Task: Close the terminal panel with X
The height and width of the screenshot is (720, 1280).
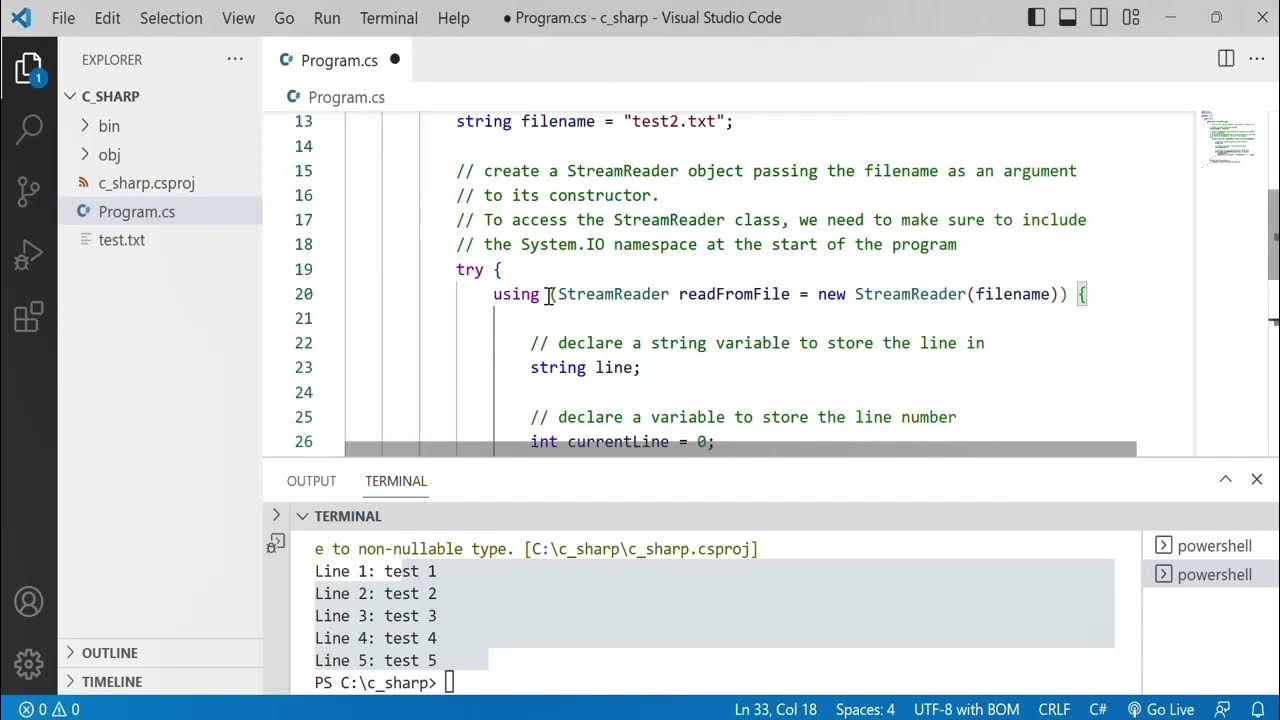Action: (1257, 480)
